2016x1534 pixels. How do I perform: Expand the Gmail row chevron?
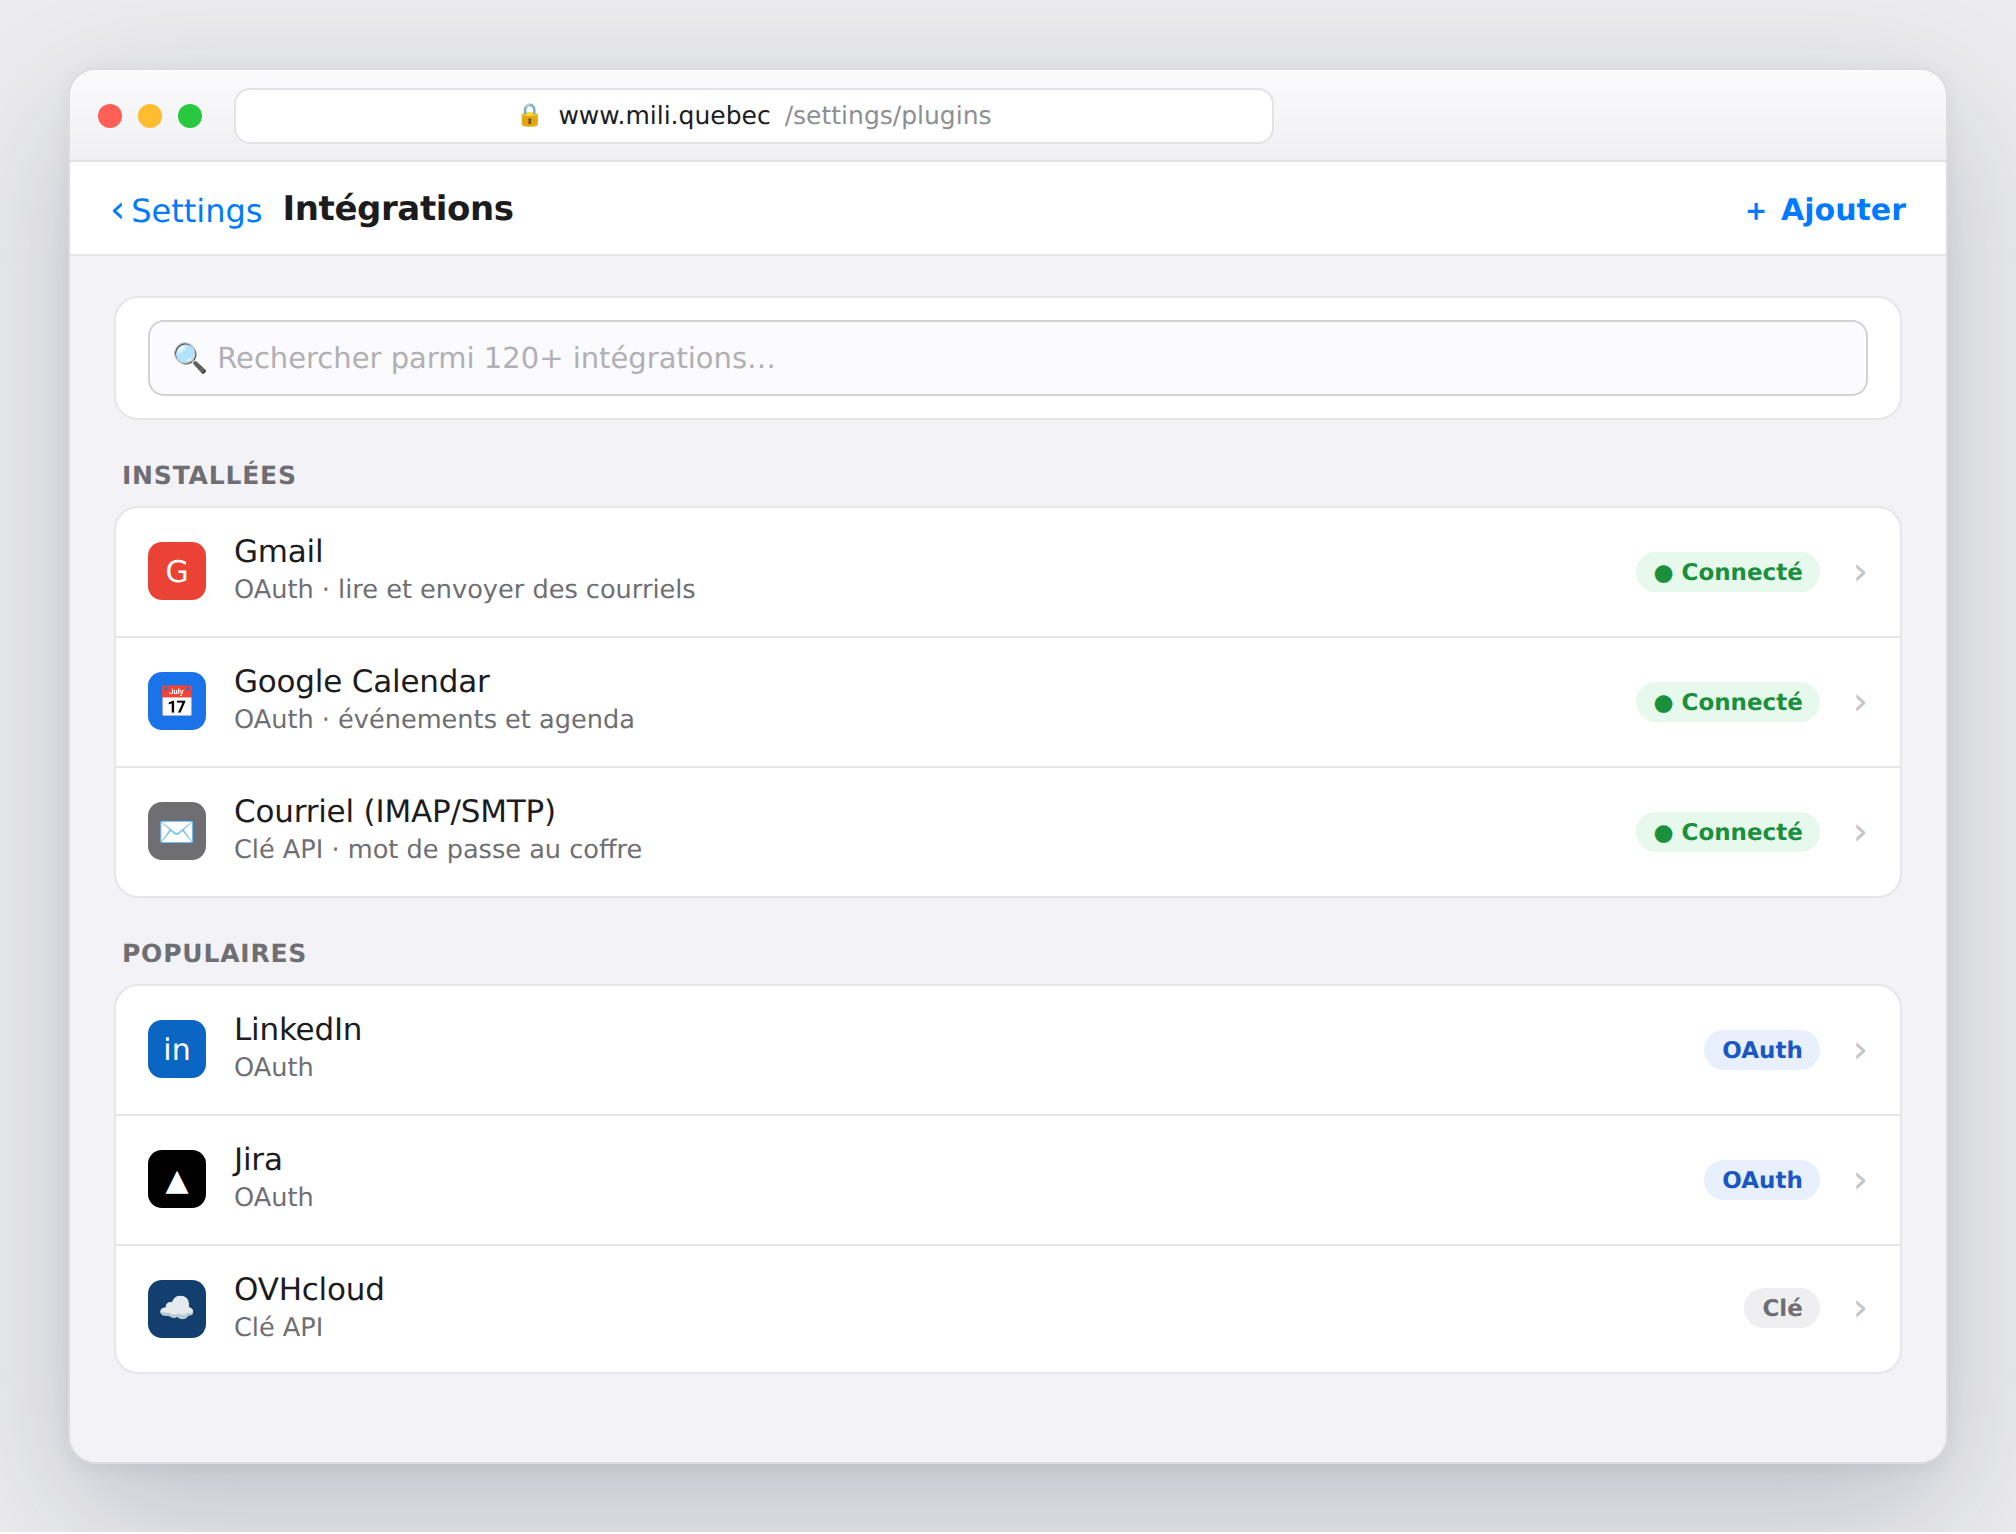1860,572
